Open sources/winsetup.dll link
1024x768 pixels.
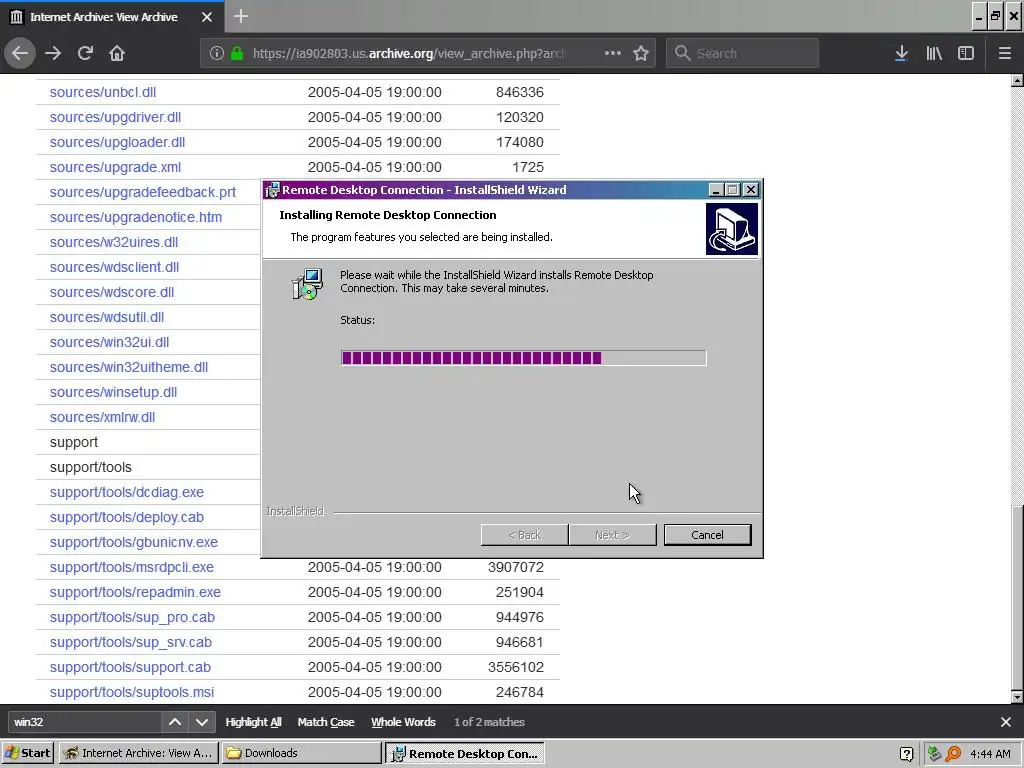[x=113, y=392]
